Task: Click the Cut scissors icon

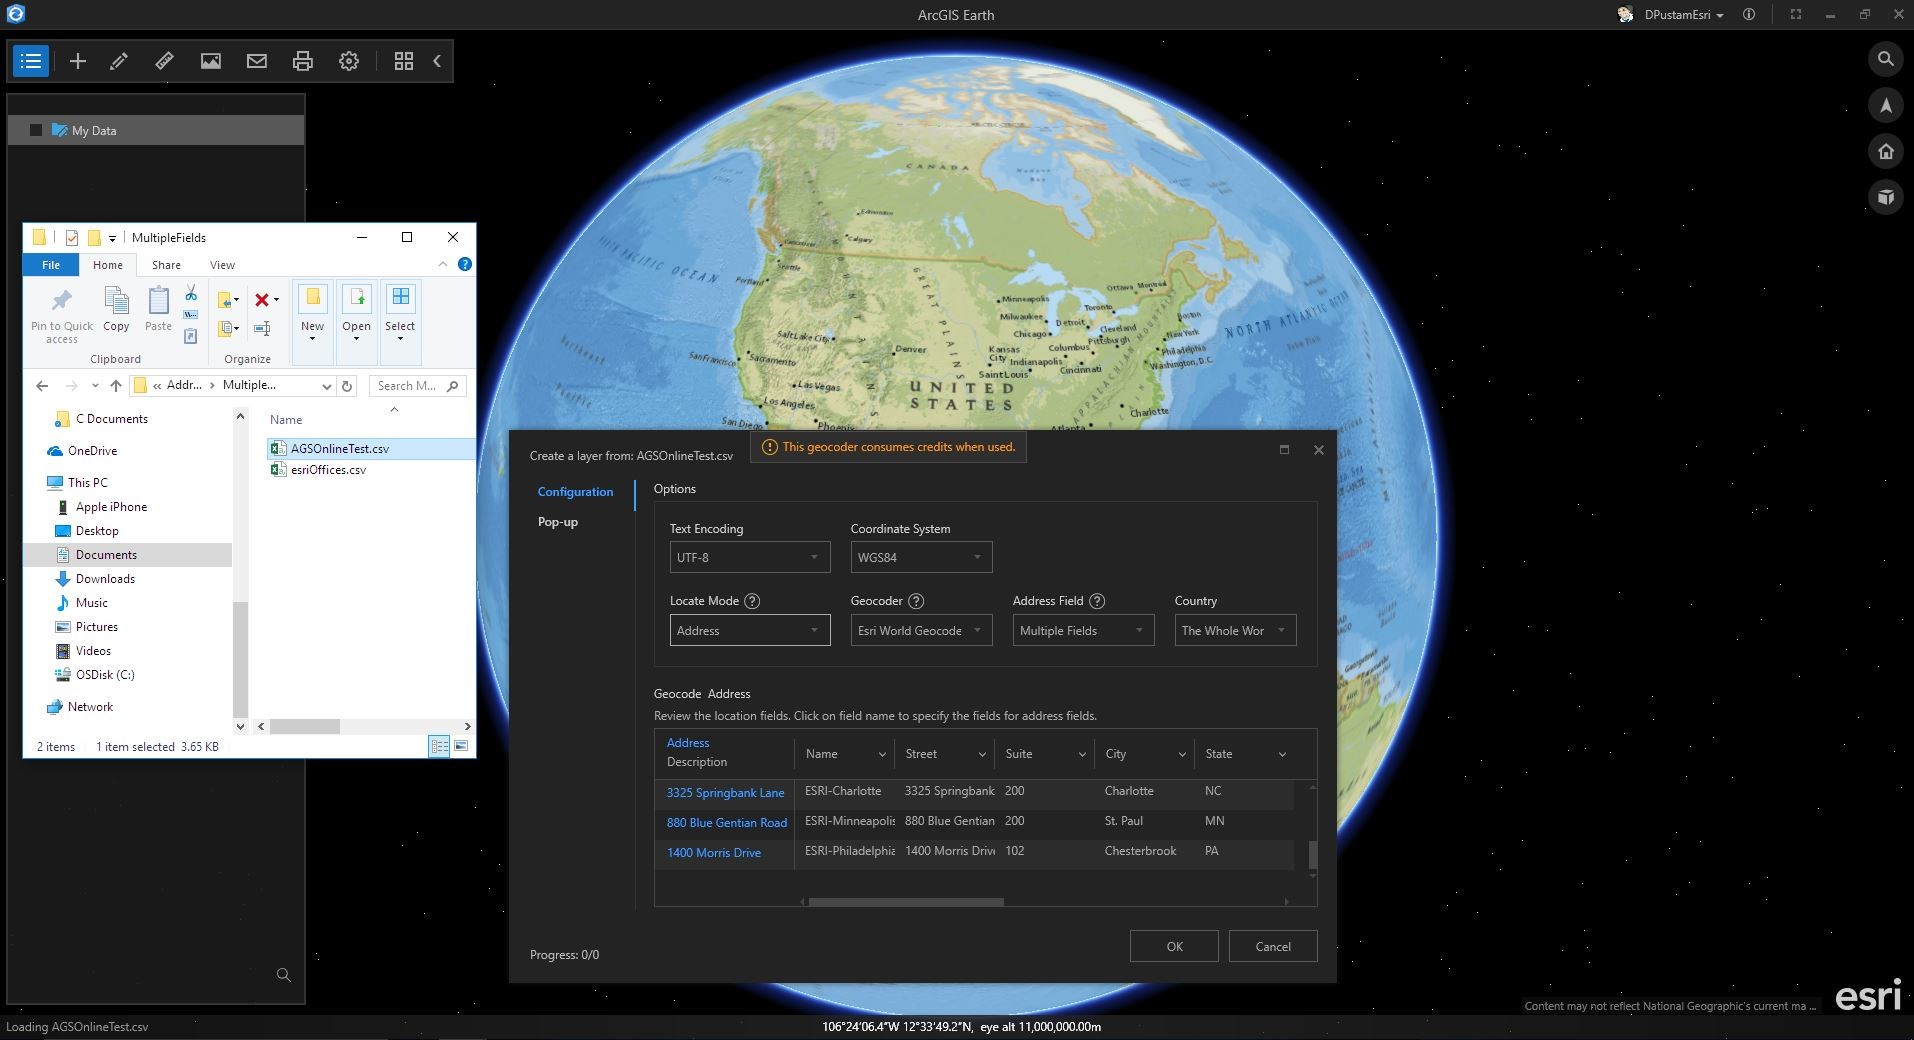Action: click(191, 293)
